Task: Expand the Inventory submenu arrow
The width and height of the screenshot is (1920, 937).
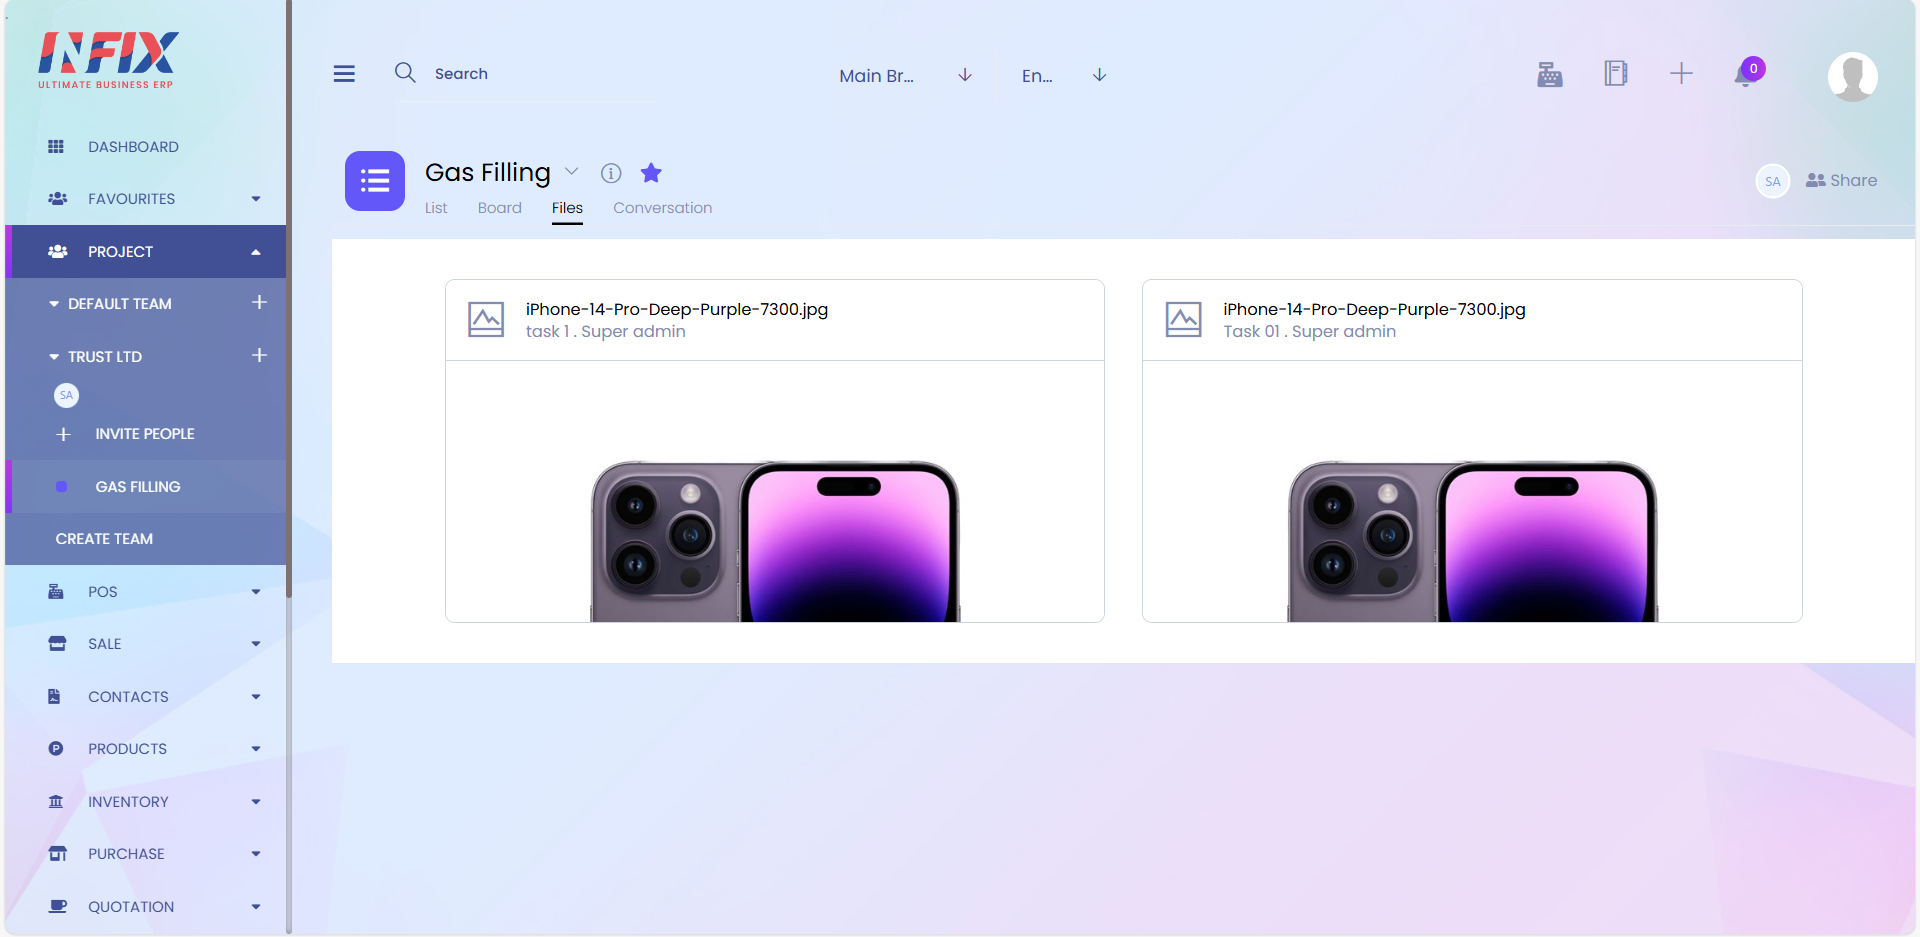Action: tap(256, 802)
